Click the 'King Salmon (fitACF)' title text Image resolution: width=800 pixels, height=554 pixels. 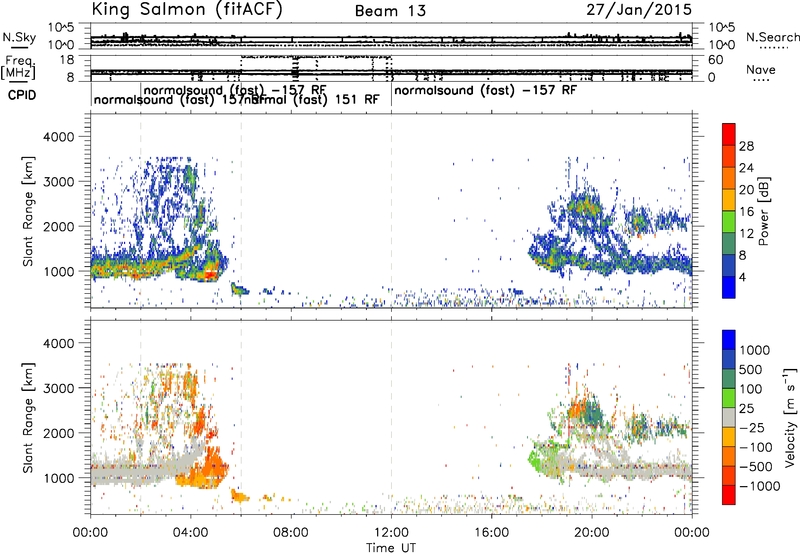[x=187, y=10]
